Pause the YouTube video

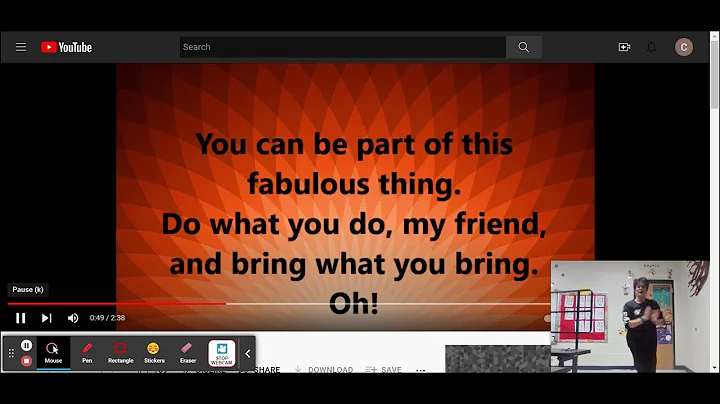tap(21, 318)
